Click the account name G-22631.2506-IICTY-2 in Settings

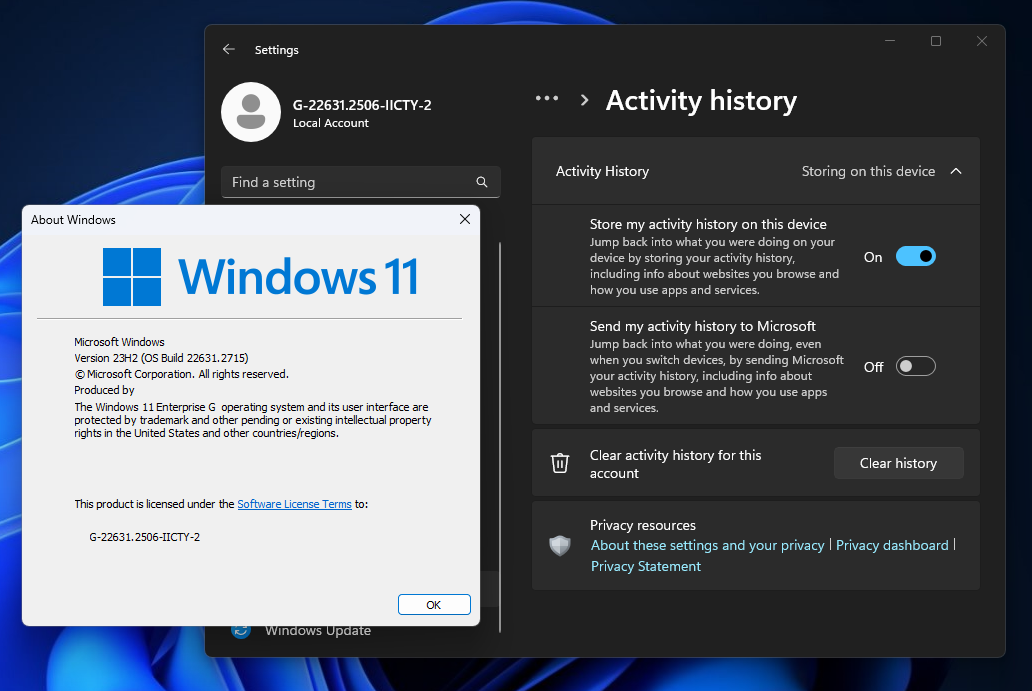pyautogui.click(x=362, y=105)
